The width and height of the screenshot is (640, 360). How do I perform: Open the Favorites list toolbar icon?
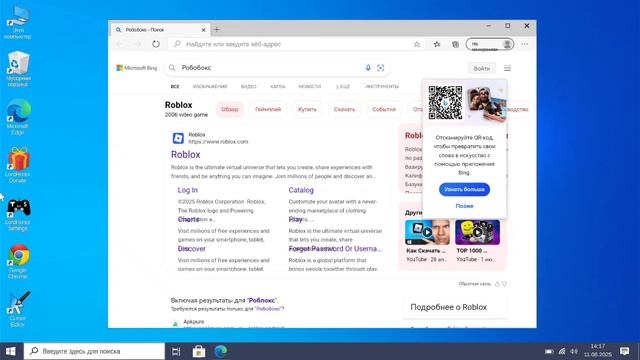[x=437, y=44]
